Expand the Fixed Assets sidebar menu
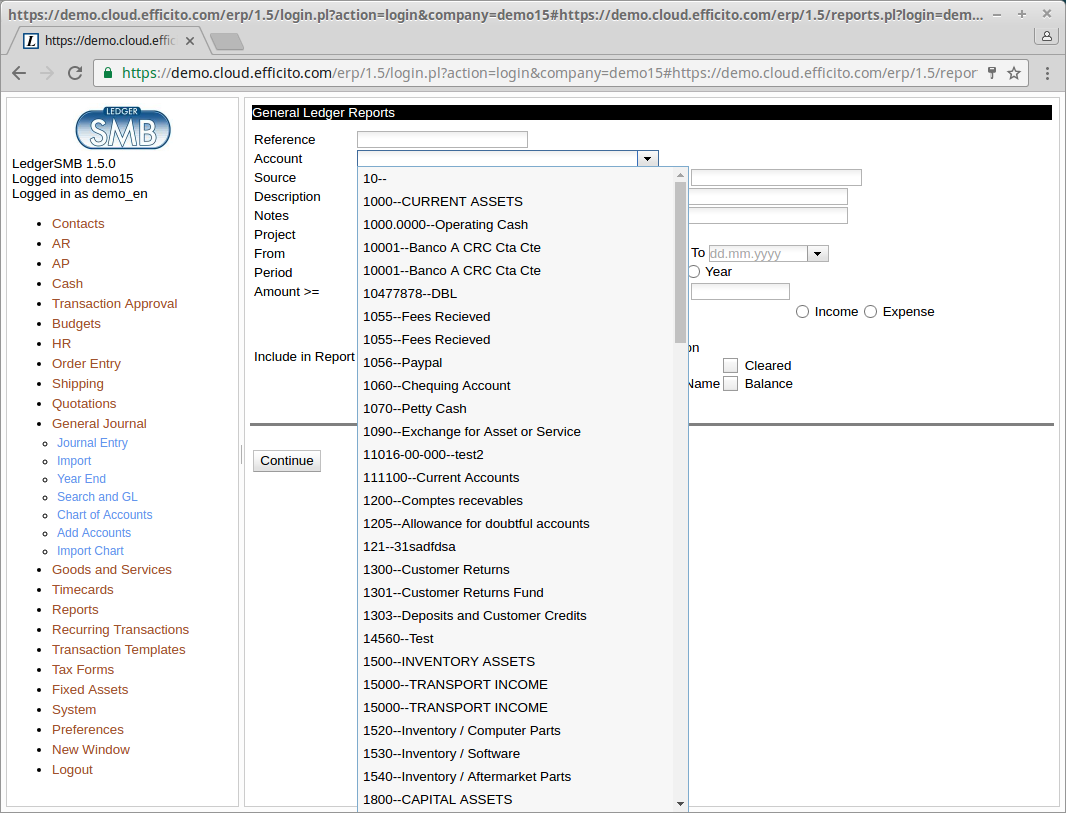Screen dimensions: 1066x813 (x=90, y=690)
